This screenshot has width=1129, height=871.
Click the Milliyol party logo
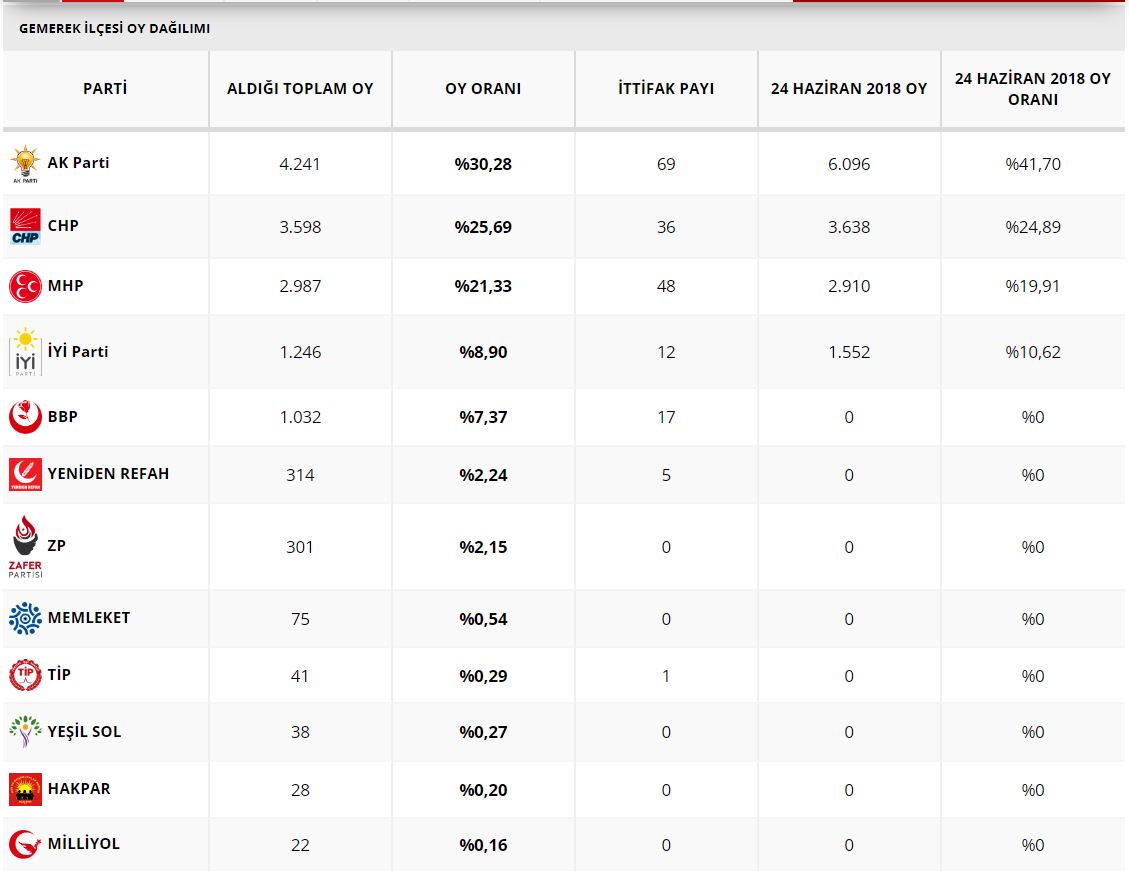[25, 844]
